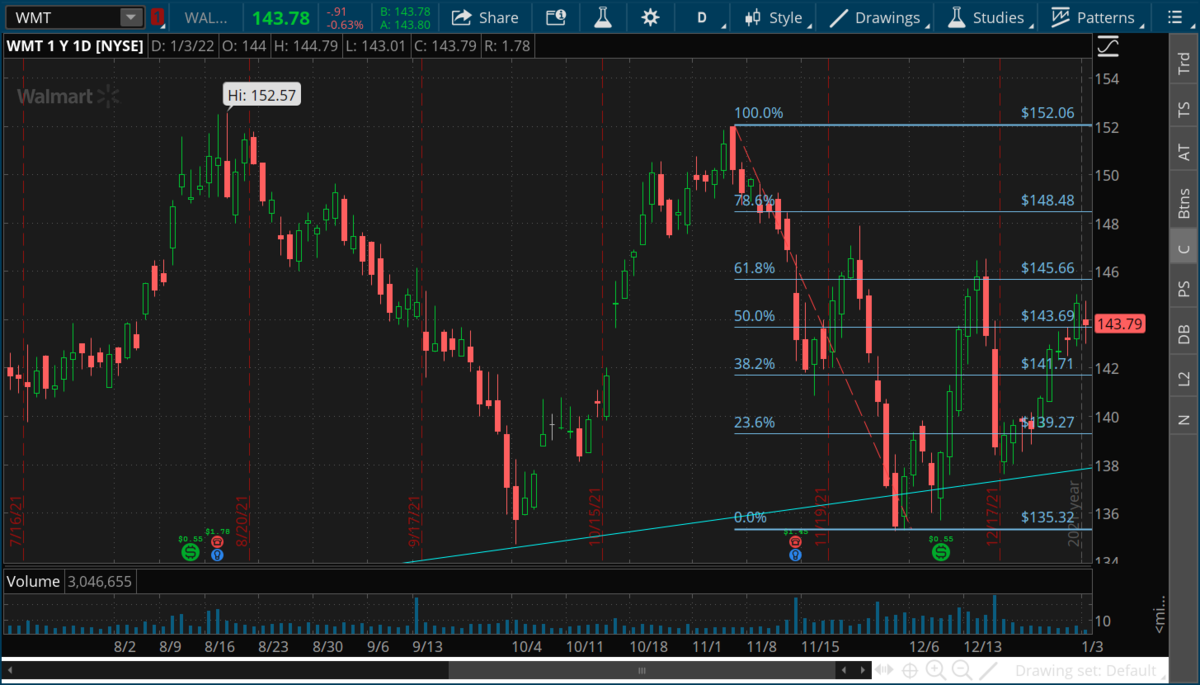The height and width of the screenshot is (685, 1200).
Task: Click the red earnings icon near 11/15
Action: tap(795, 542)
